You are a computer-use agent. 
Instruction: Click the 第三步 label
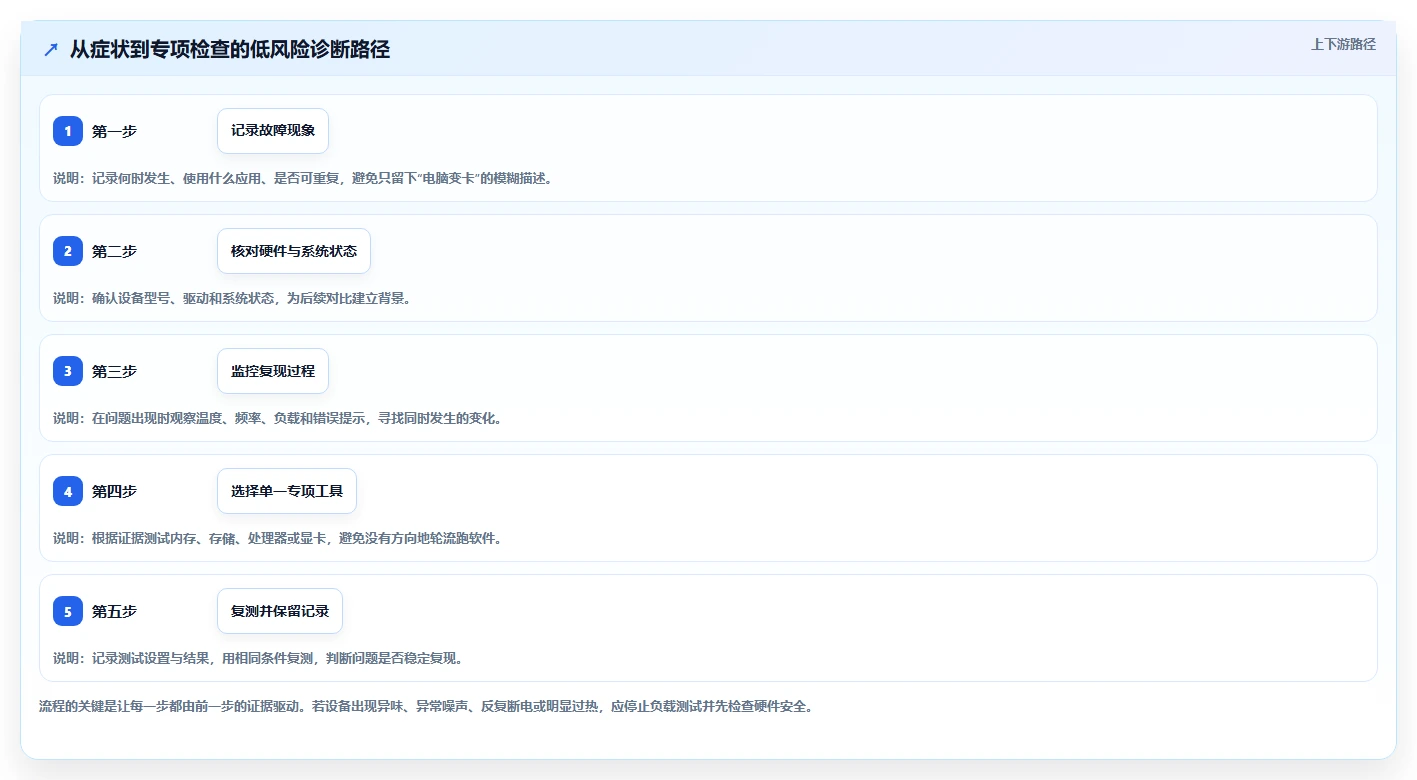(114, 371)
